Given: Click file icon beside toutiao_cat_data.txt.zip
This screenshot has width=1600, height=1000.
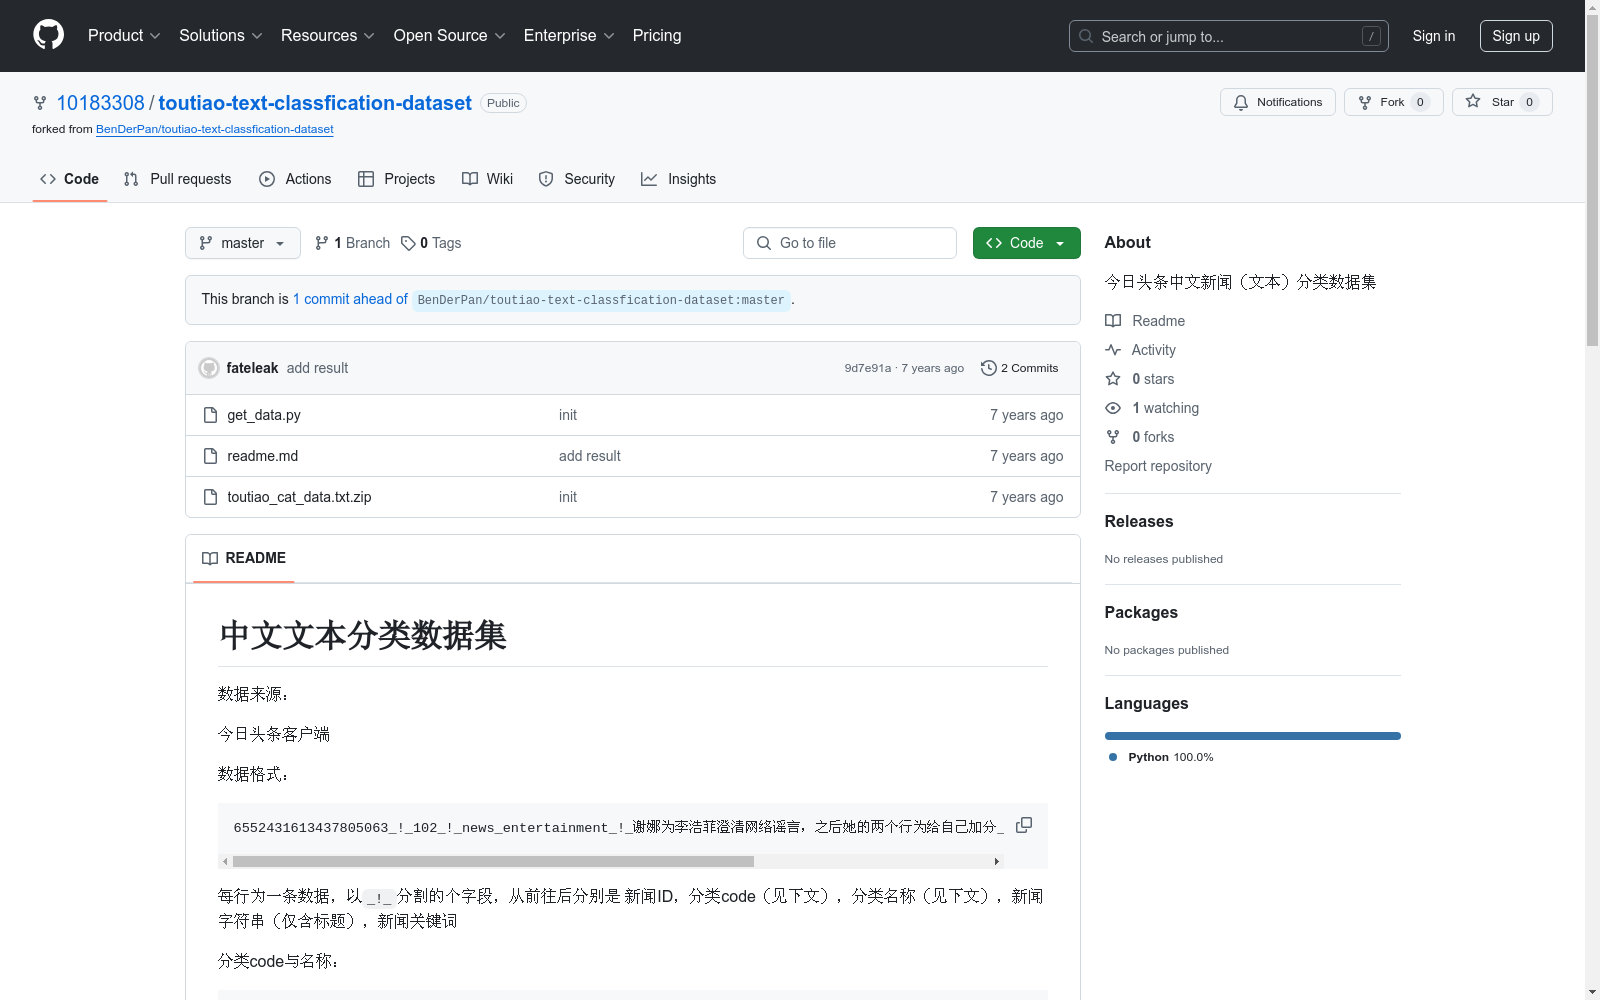Looking at the screenshot, I should (x=210, y=497).
